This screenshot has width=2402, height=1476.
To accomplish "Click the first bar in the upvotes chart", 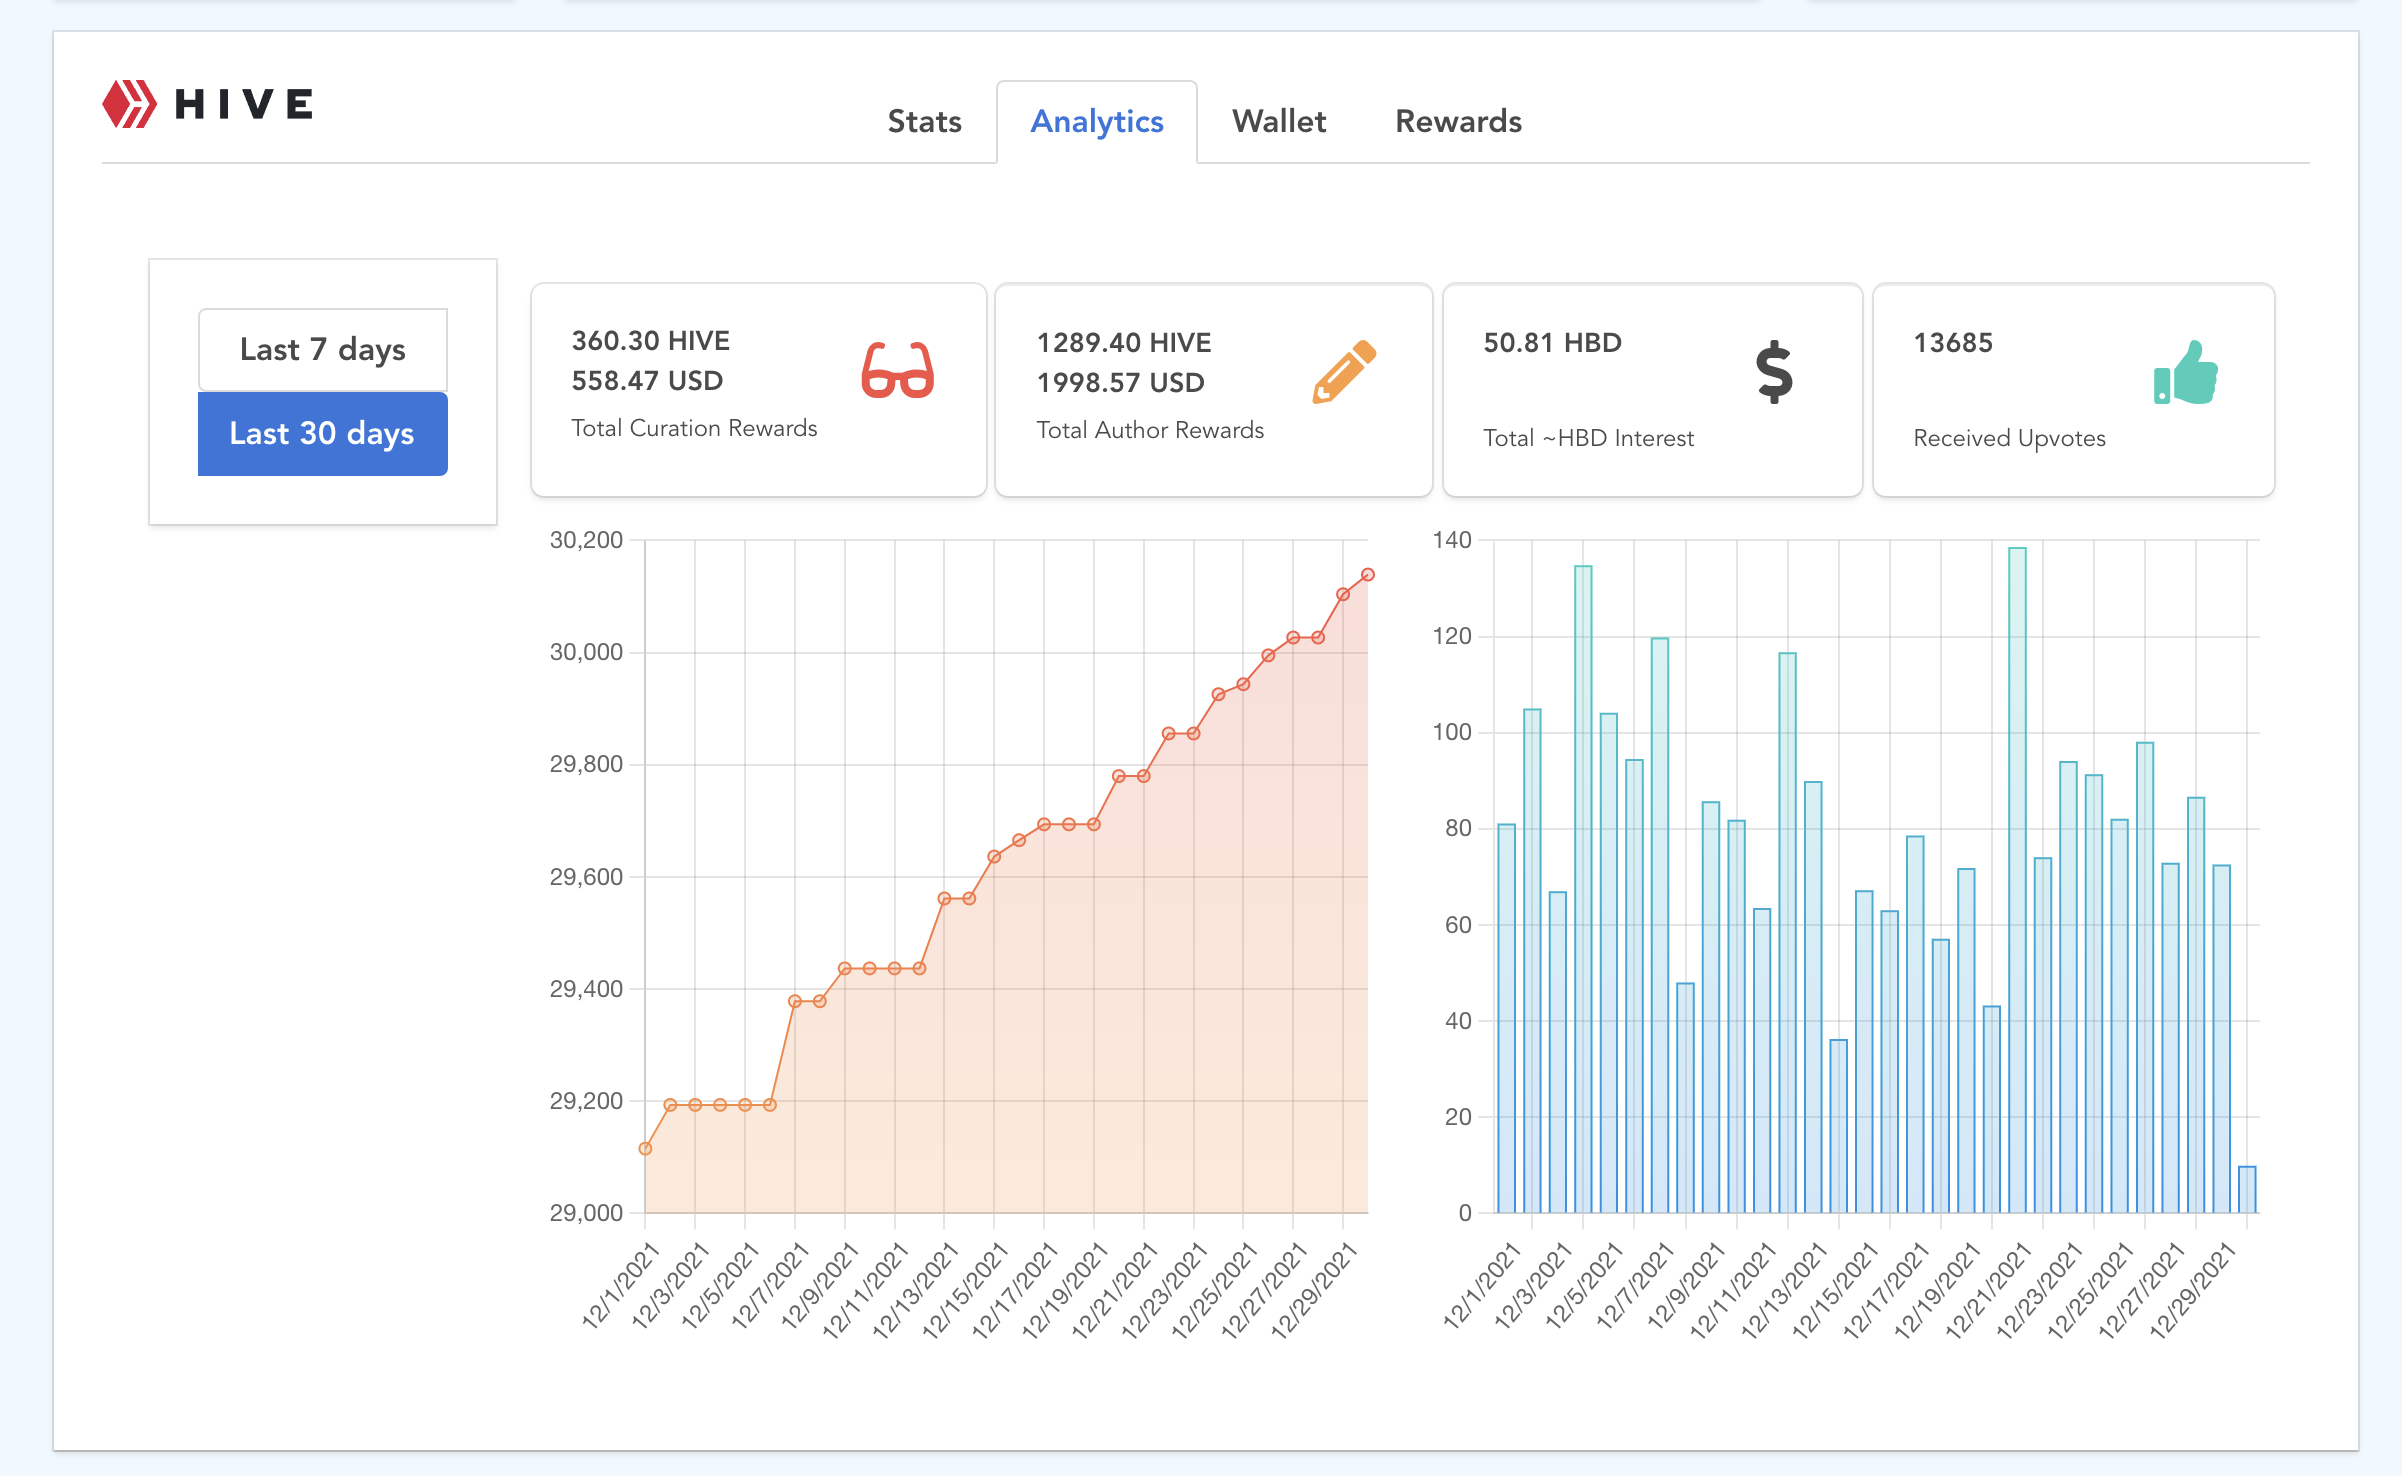I will point(1507,1019).
